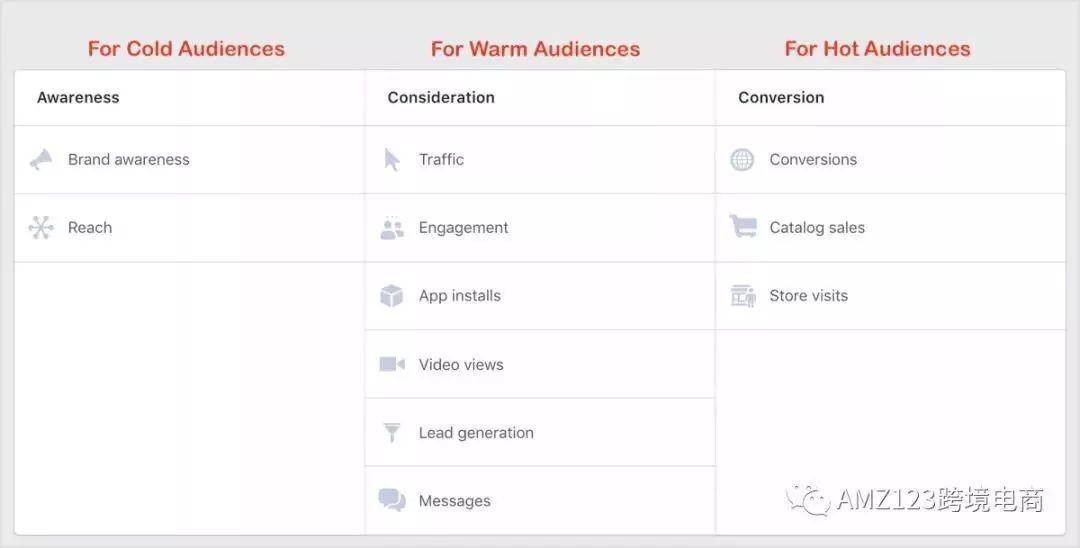
Task: Click the Brand awareness megaphone icon
Action: pos(41,160)
